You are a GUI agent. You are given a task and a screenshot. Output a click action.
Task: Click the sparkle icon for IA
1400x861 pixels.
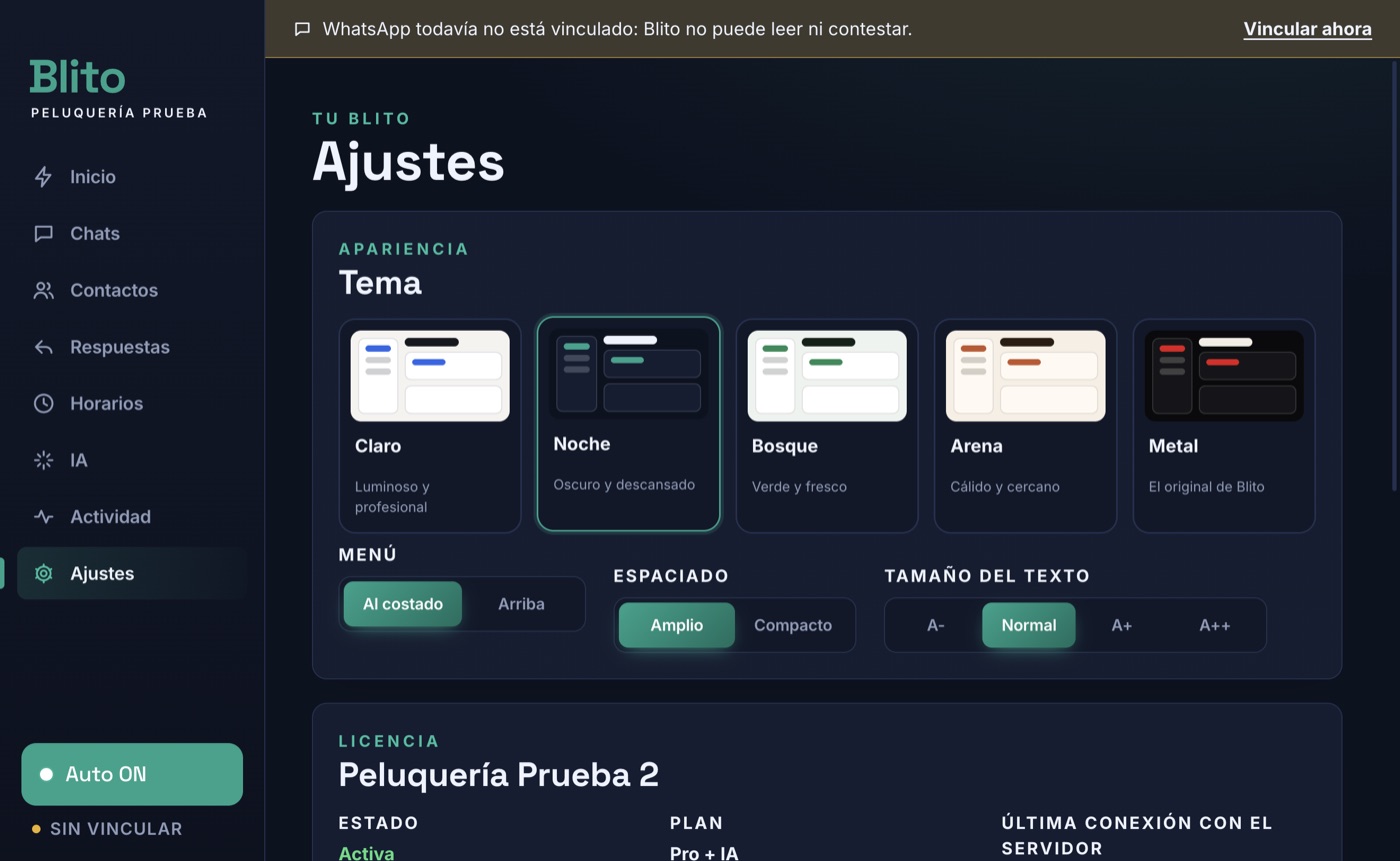[x=43, y=460]
